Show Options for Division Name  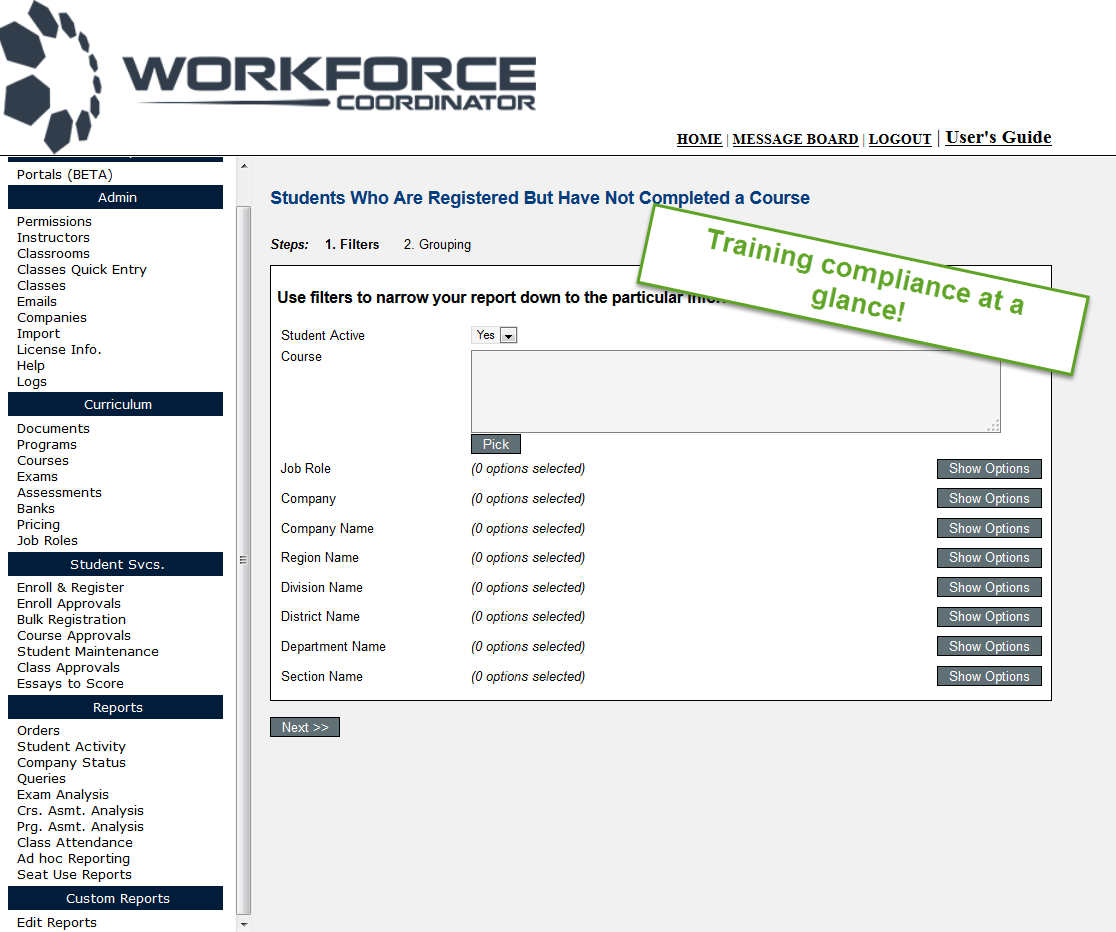tap(989, 587)
